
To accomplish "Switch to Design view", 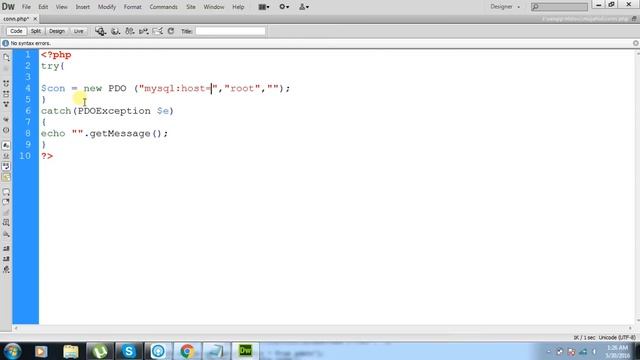I will pyautogui.click(x=57, y=31).
